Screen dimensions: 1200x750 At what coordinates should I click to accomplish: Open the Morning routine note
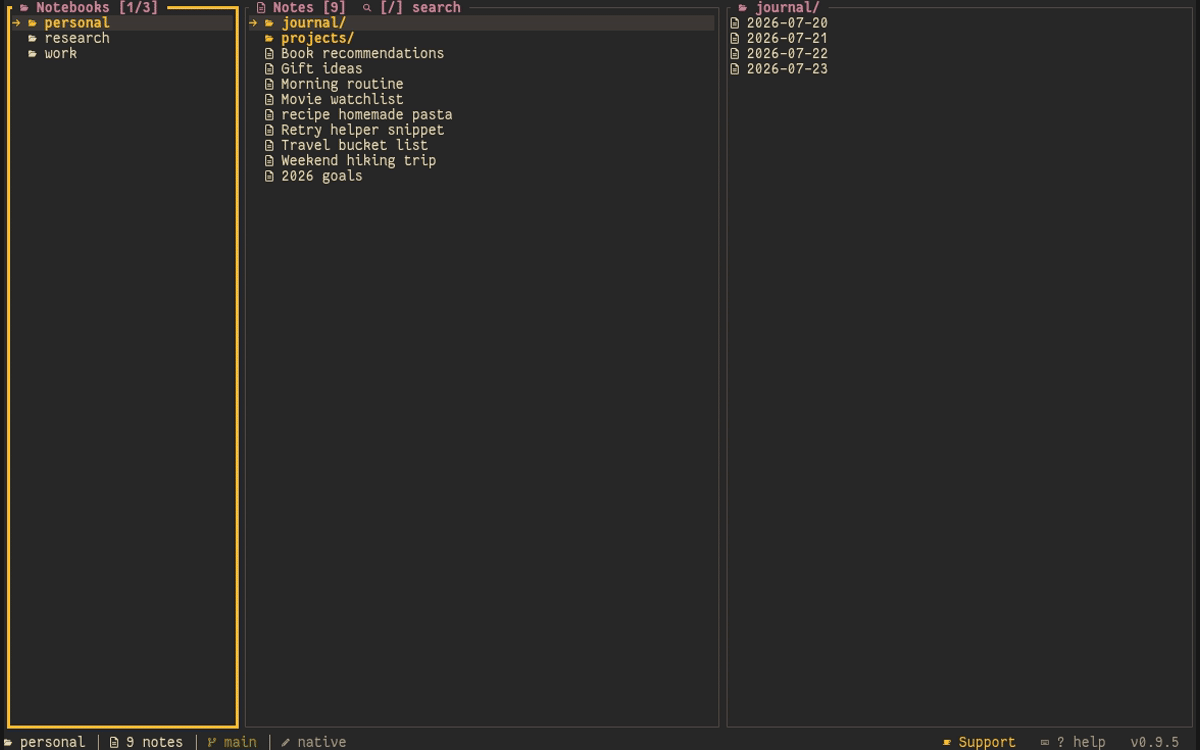(x=342, y=84)
